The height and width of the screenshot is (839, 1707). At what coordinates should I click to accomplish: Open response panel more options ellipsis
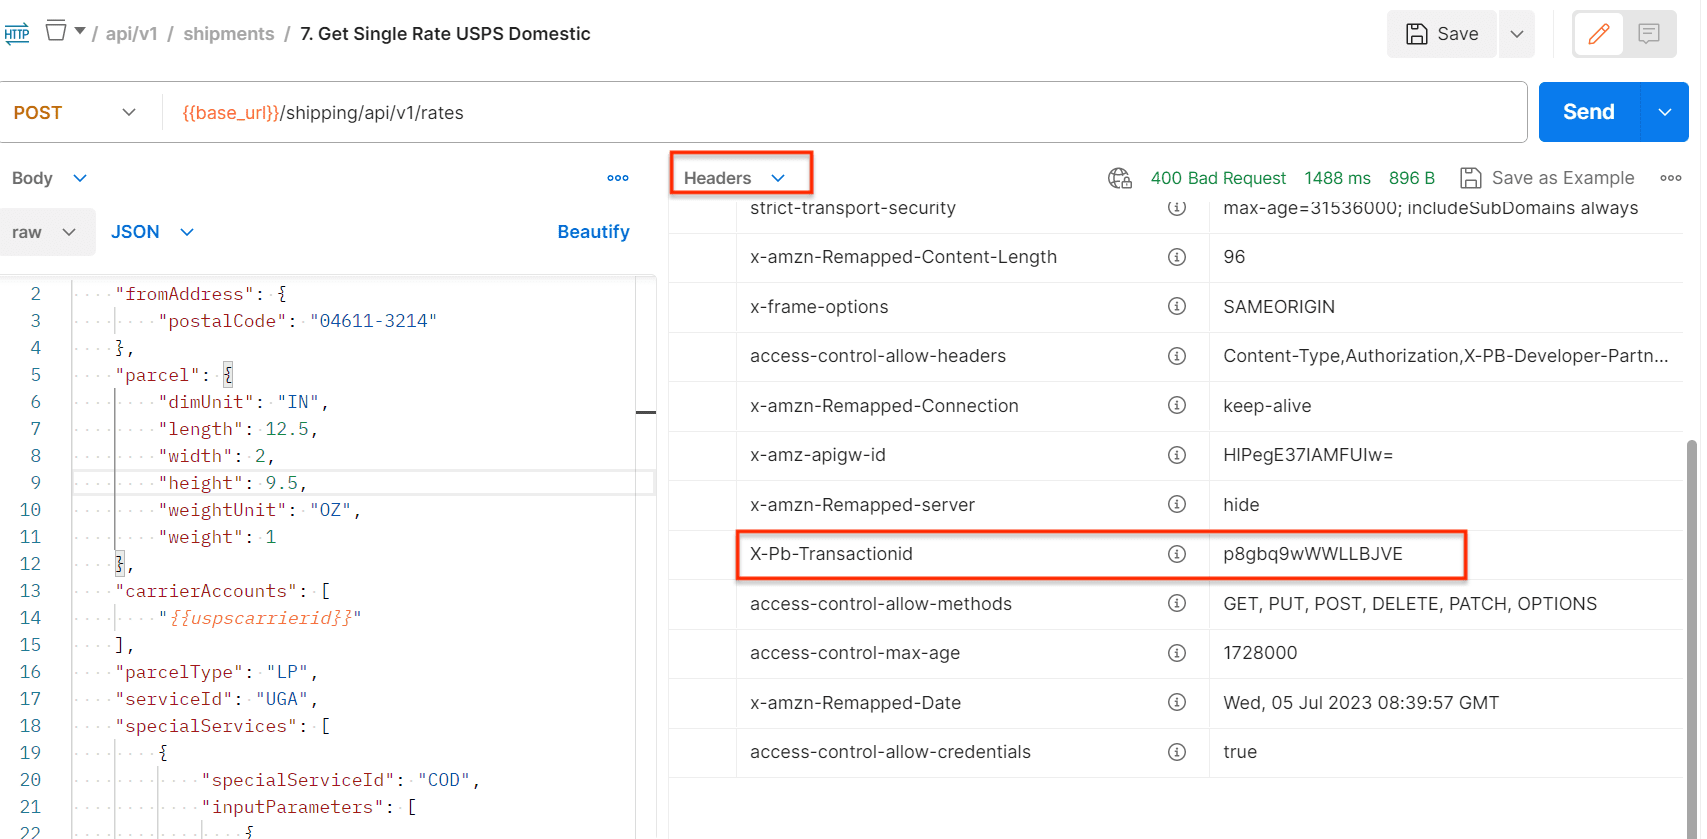click(x=1670, y=178)
